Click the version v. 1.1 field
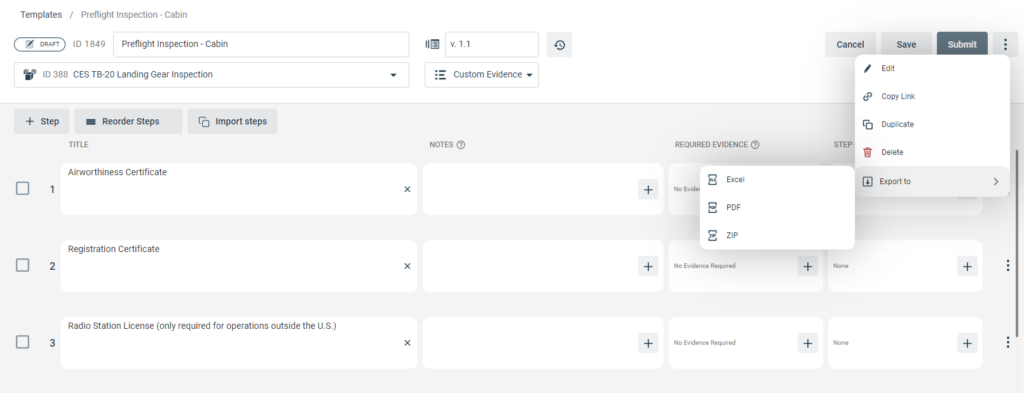 click(x=492, y=44)
